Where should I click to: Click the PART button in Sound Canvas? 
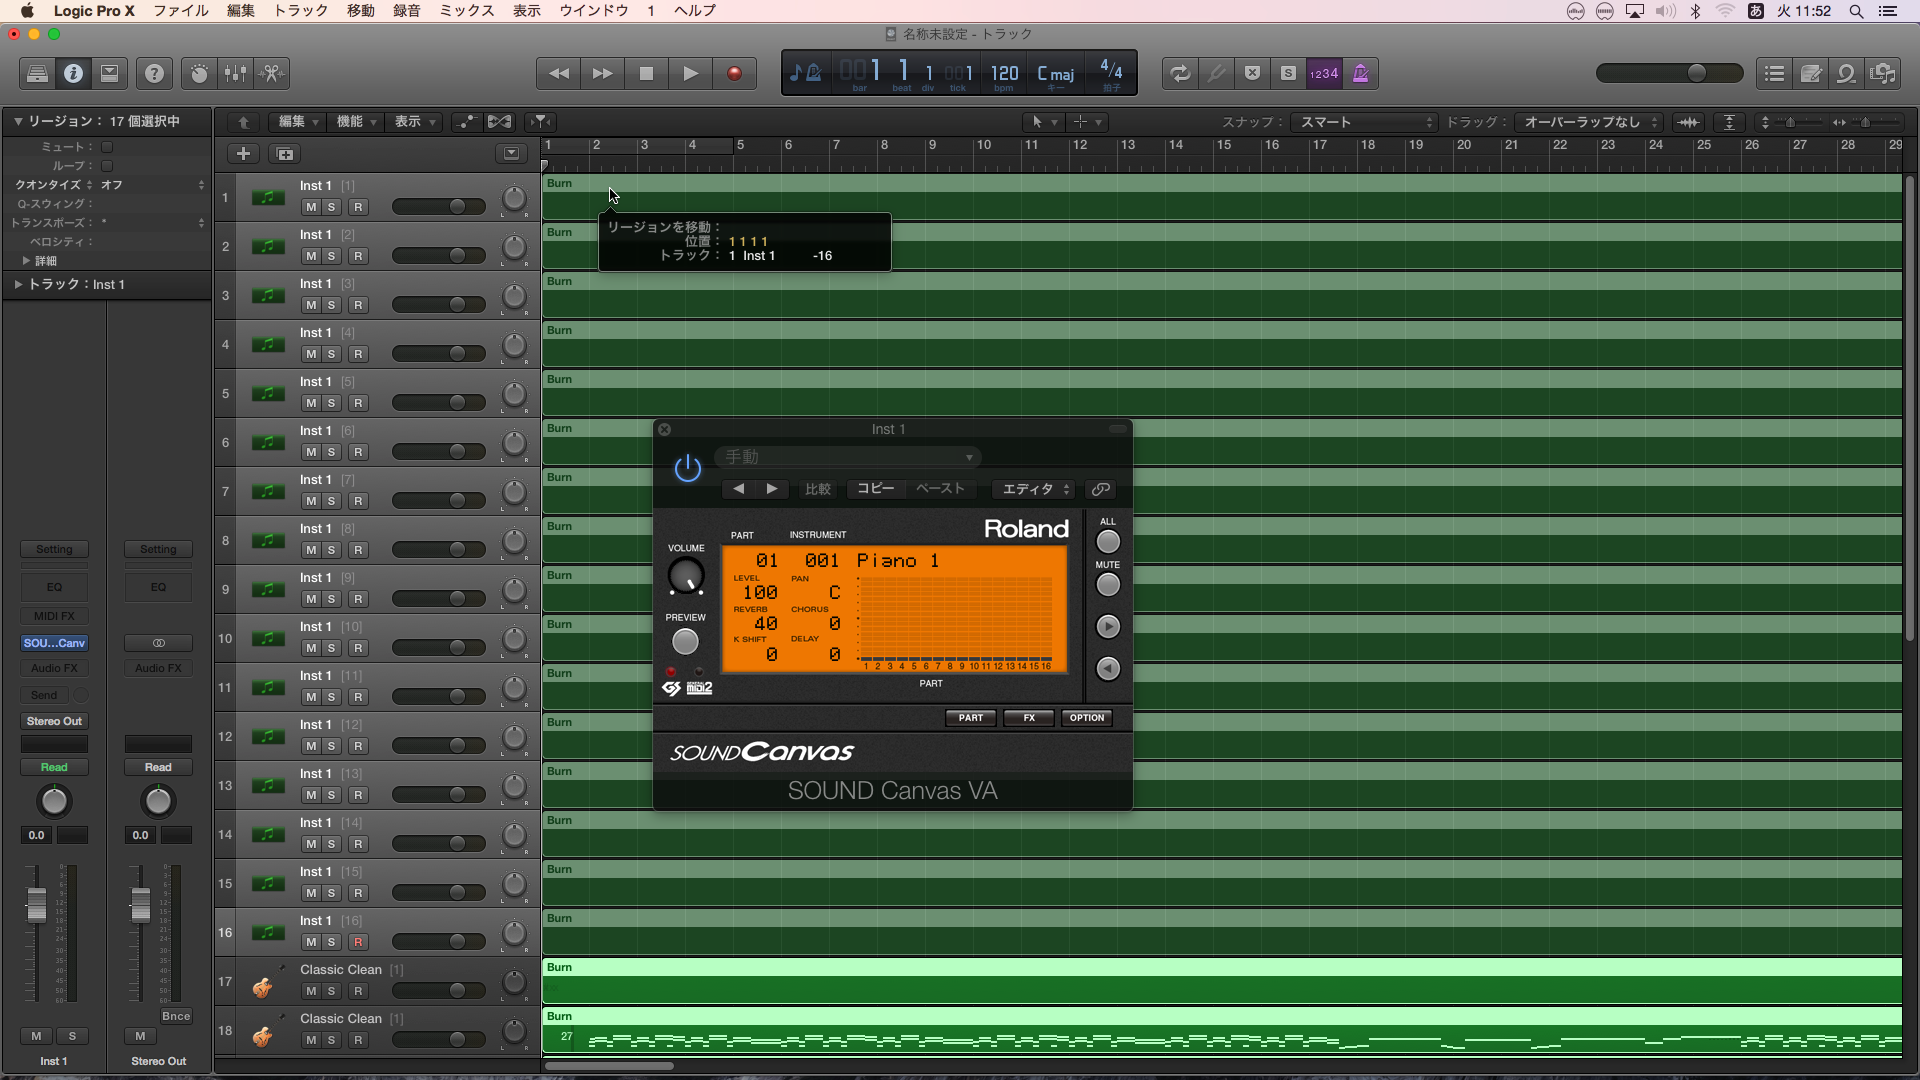click(971, 718)
